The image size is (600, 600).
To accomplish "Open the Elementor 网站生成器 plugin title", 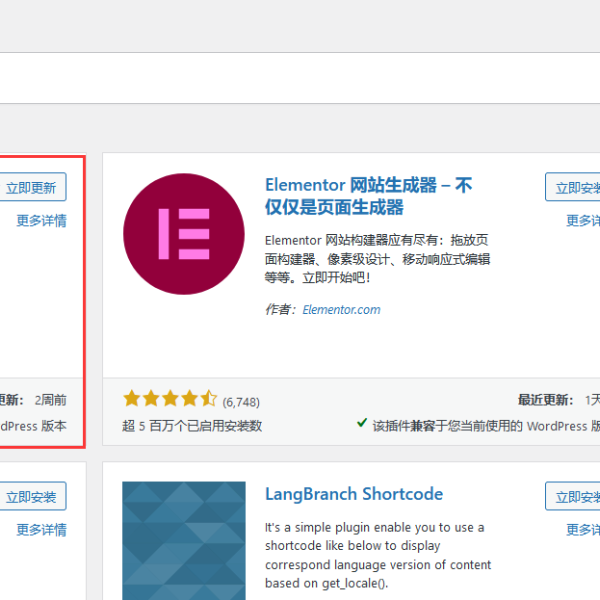I will (x=368, y=196).
